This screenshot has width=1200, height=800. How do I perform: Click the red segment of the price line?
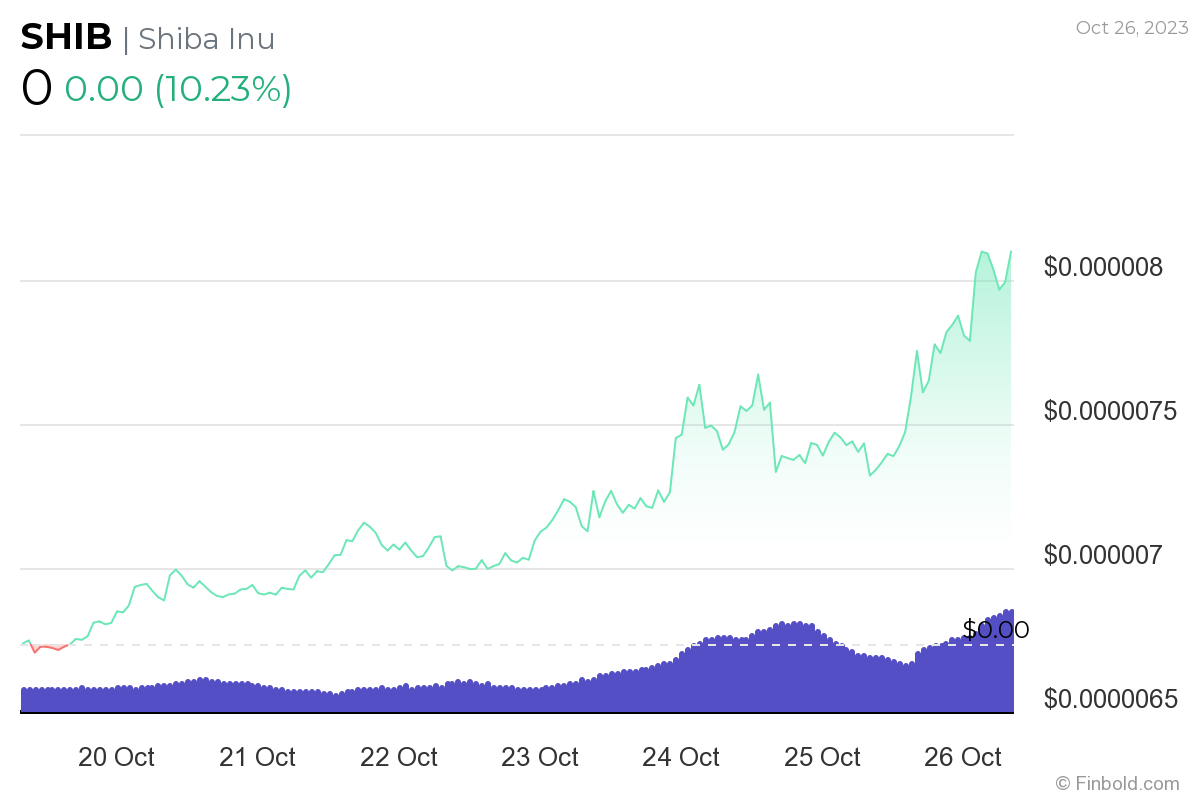[48, 648]
